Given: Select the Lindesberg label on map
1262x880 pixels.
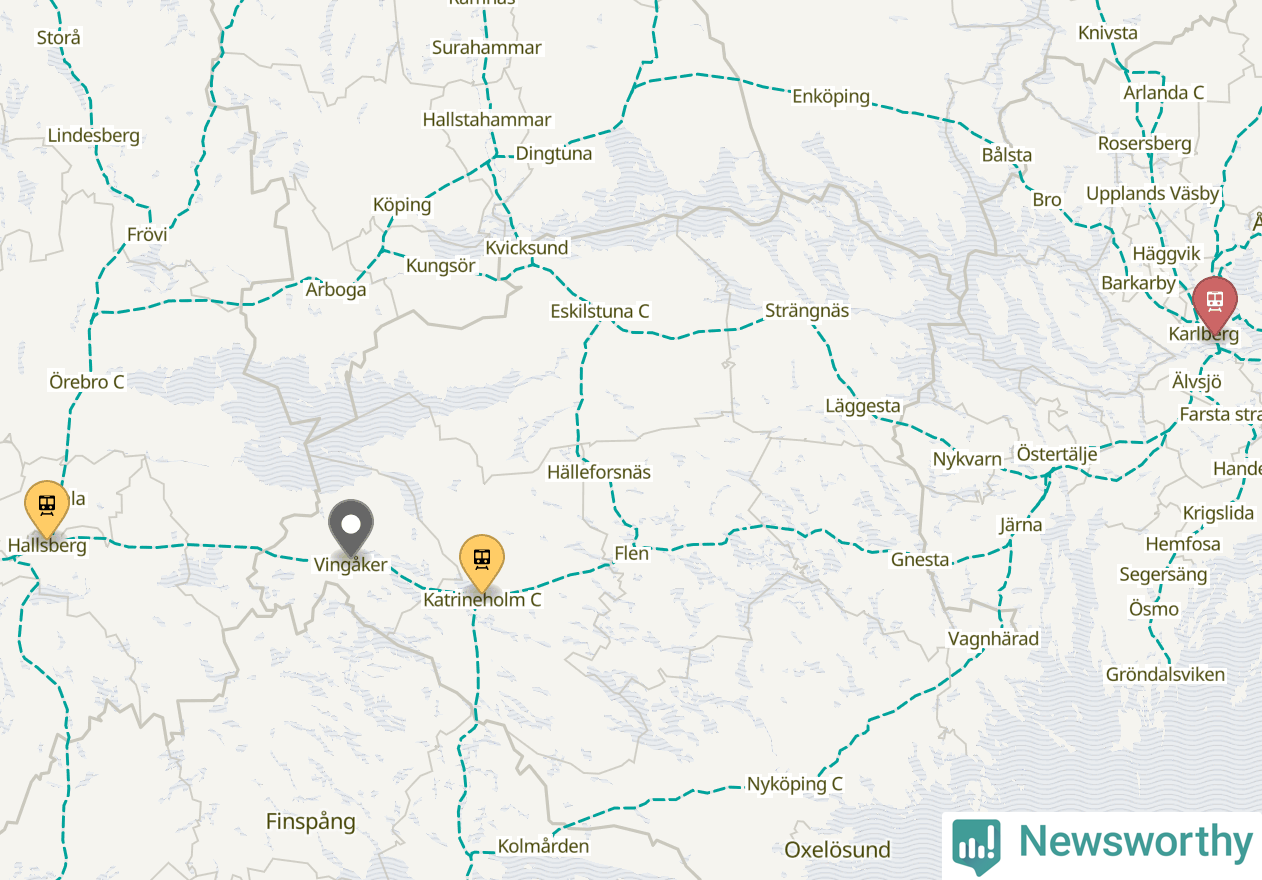Looking at the screenshot, I should click(x=94, y=136).
